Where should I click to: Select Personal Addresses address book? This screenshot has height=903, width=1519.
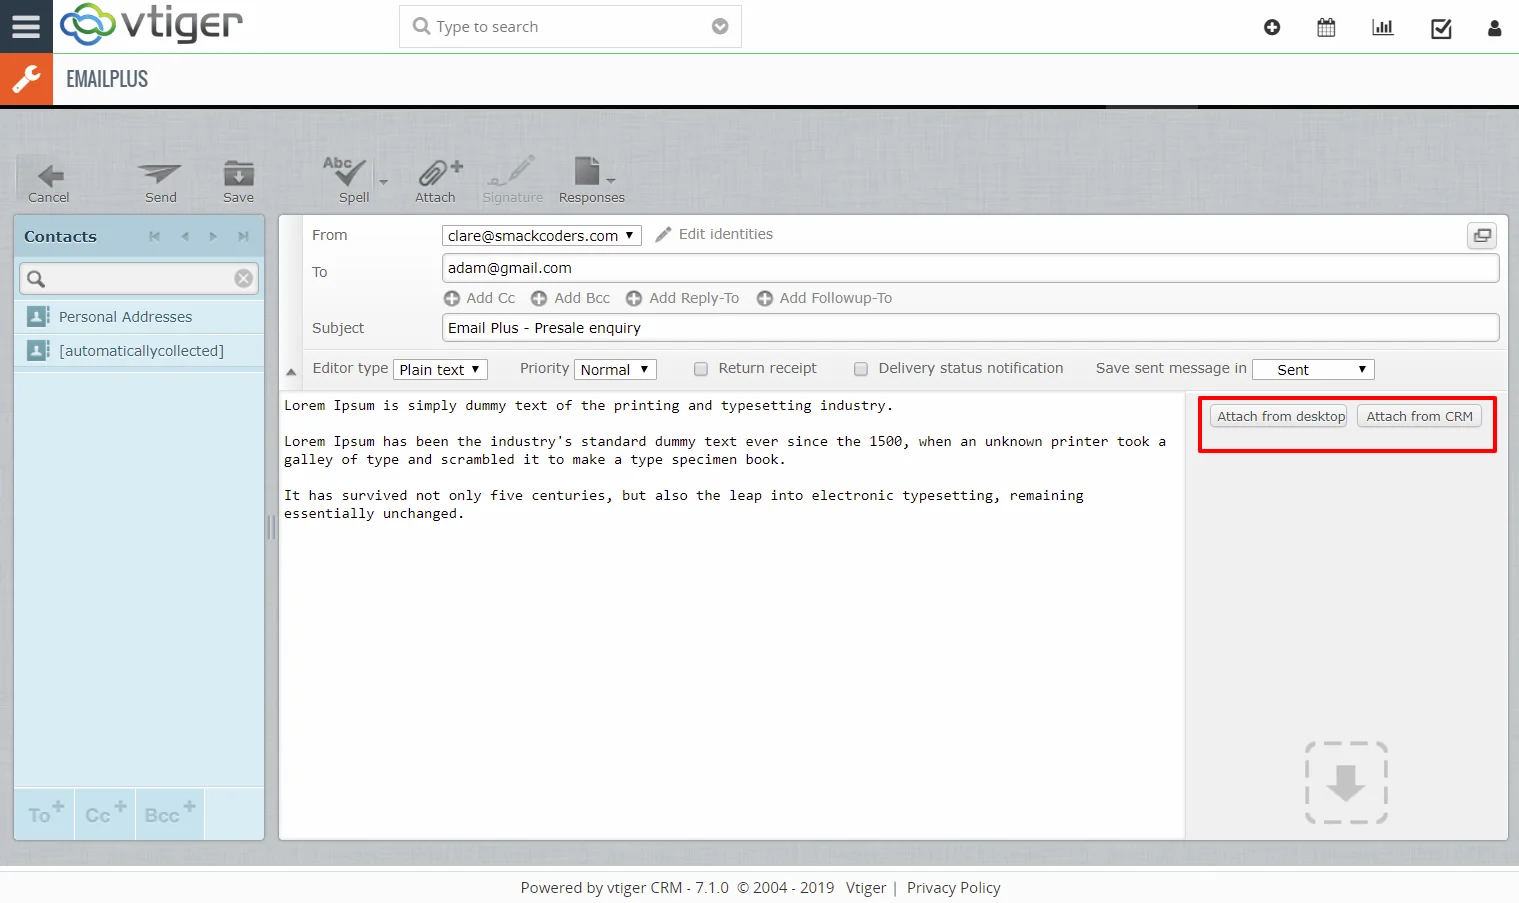[125, 317]
